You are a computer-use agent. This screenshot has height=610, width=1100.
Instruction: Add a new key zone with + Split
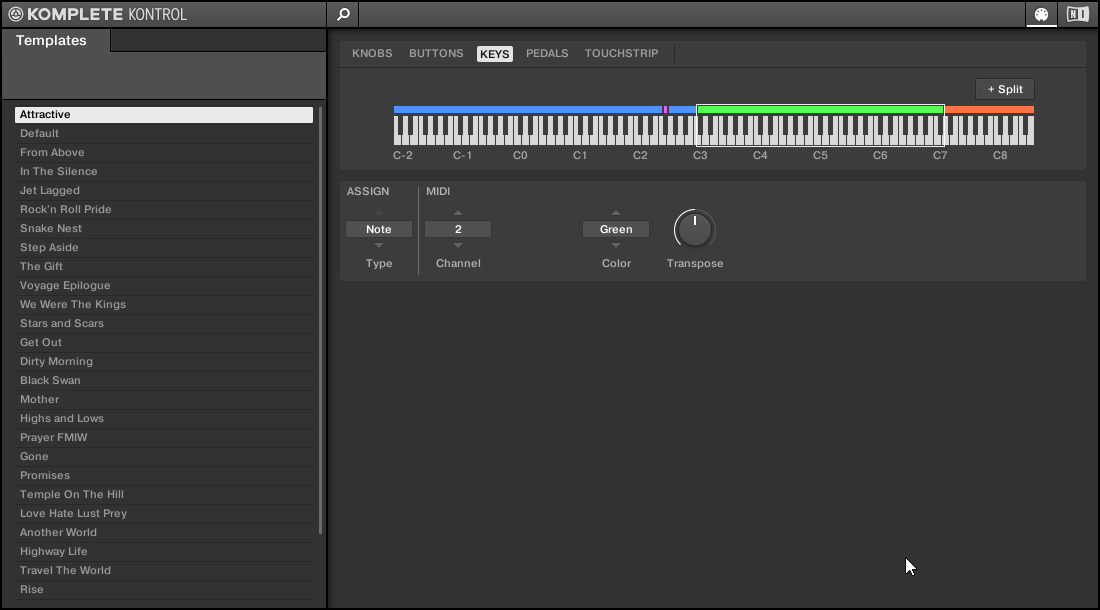[1005, 89]
